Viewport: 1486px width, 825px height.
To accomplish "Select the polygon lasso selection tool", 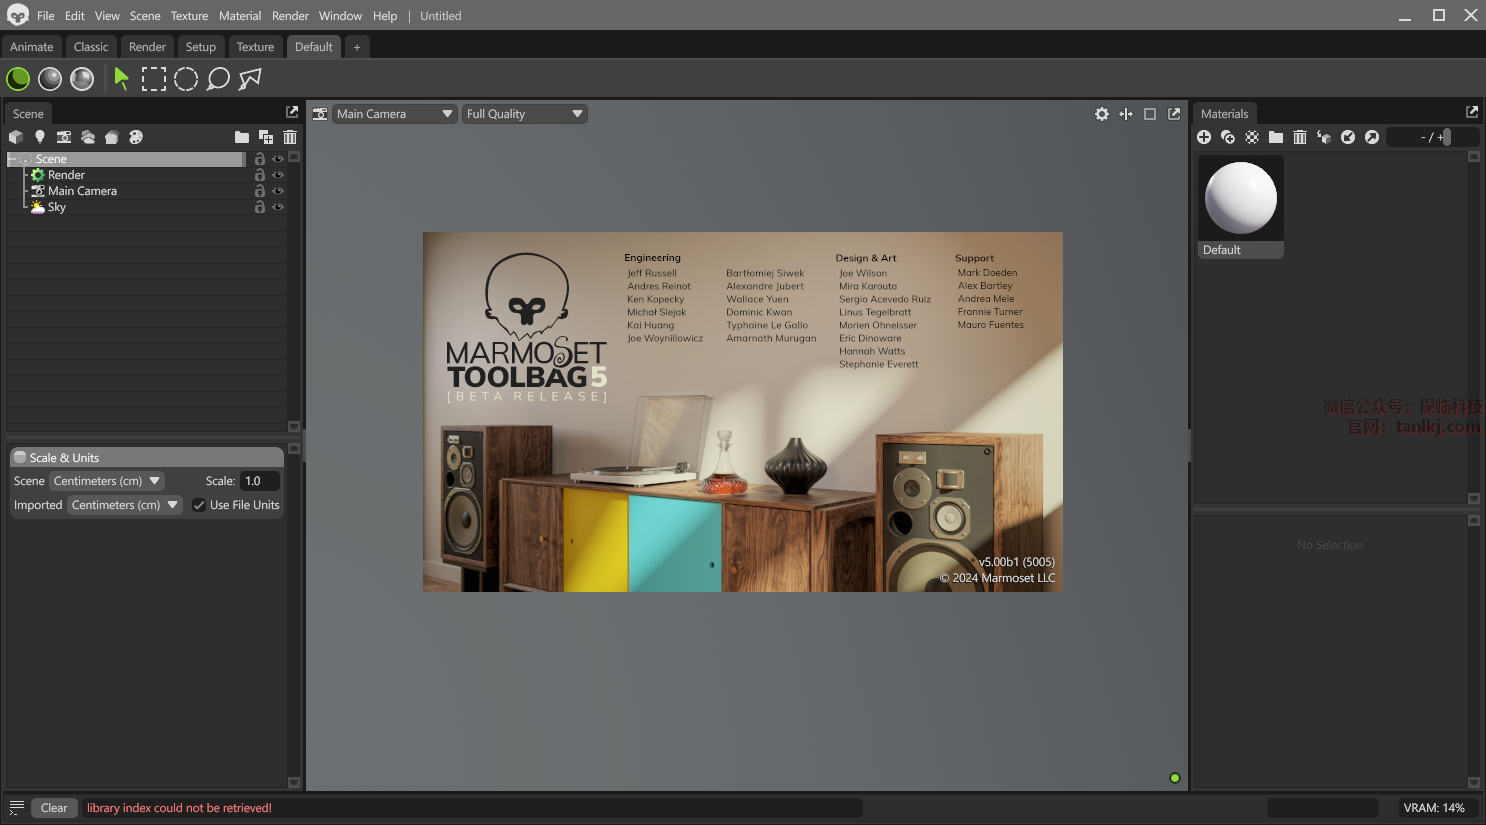I will coord(250,79).
